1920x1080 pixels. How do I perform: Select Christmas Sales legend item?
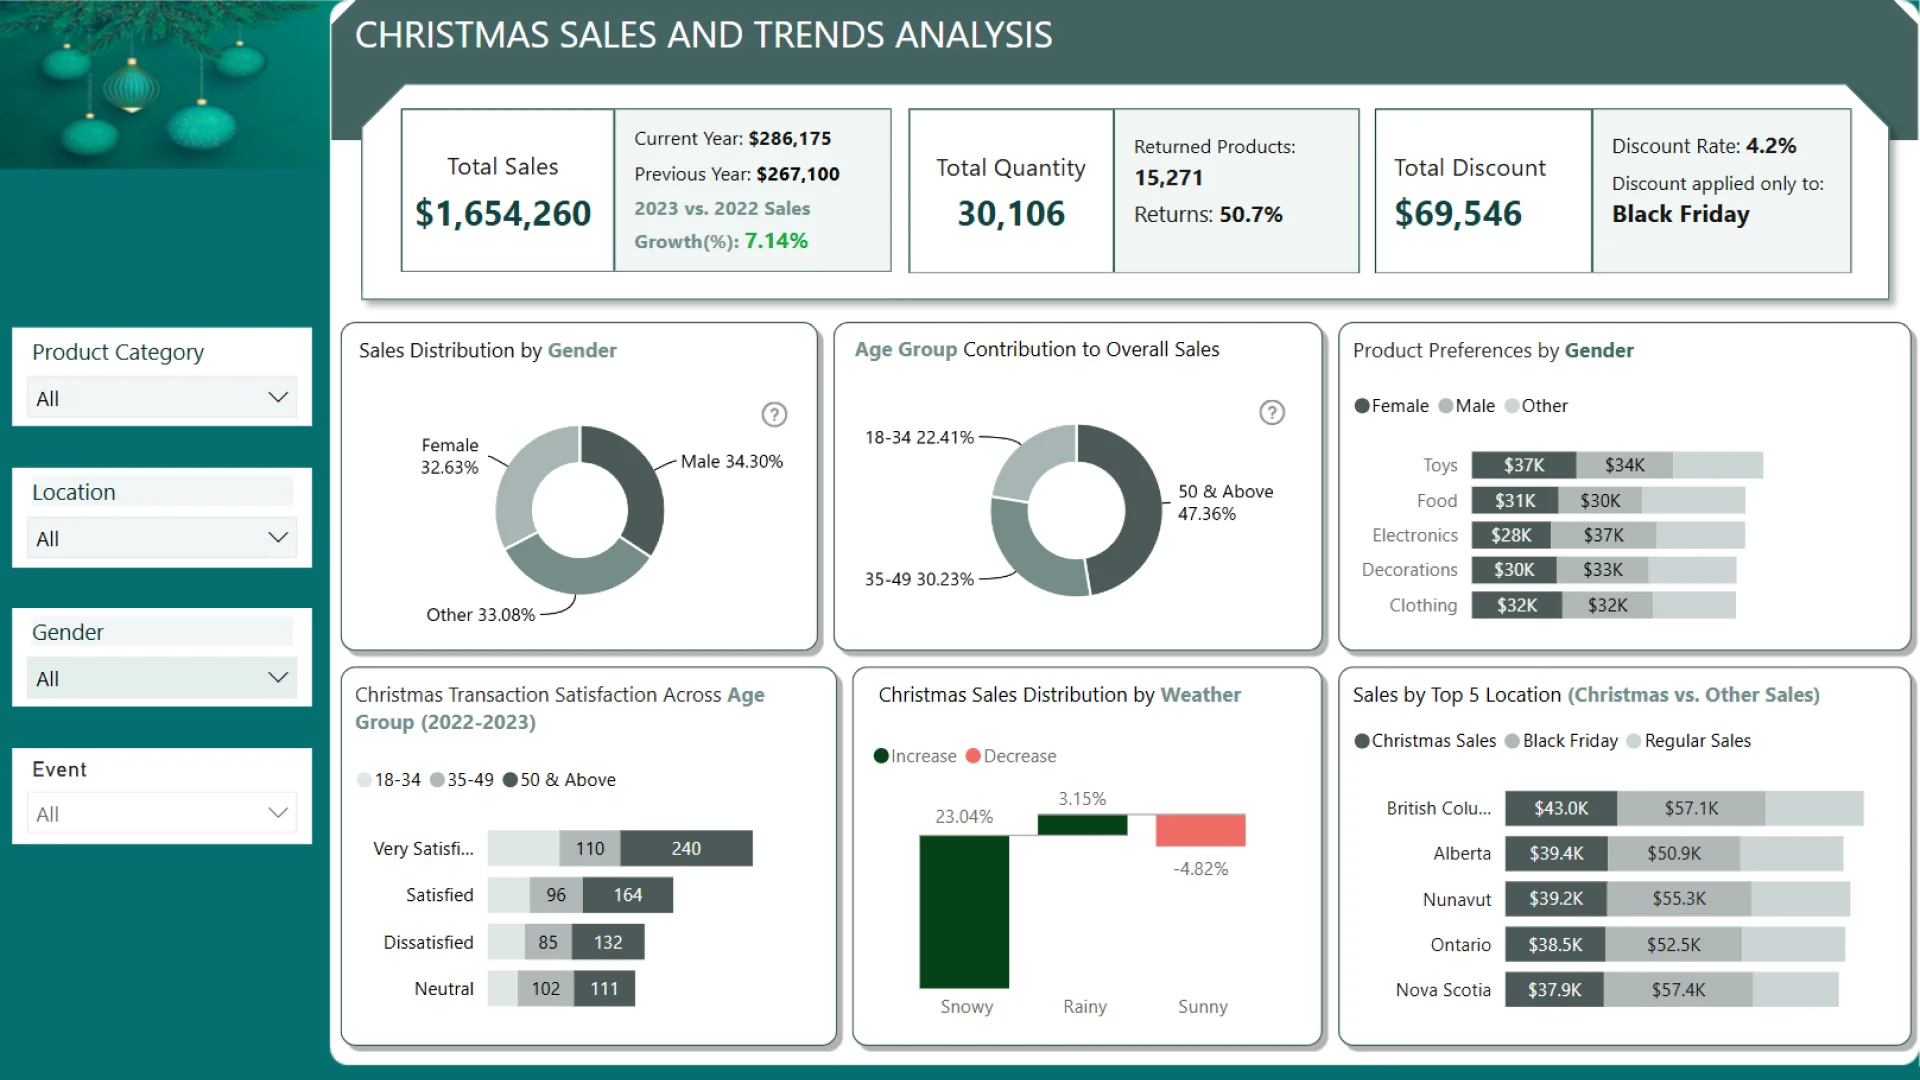(x=1425, y=741)
